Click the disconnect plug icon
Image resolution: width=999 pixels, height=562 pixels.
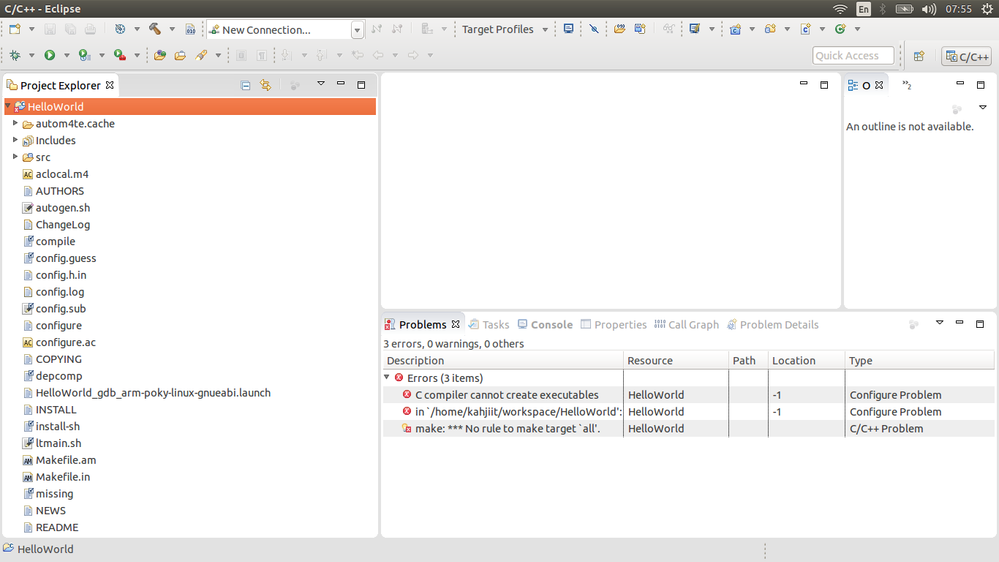tap(594, 29)
